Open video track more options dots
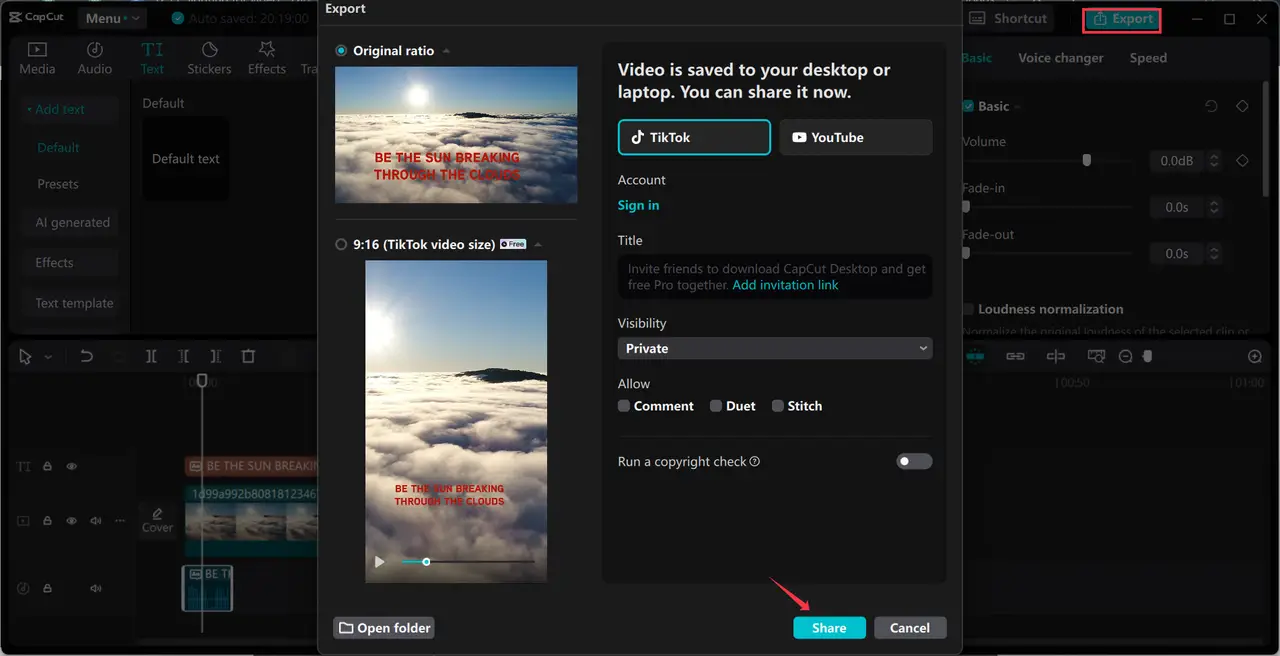The image size is (1280, 656). 121,521
